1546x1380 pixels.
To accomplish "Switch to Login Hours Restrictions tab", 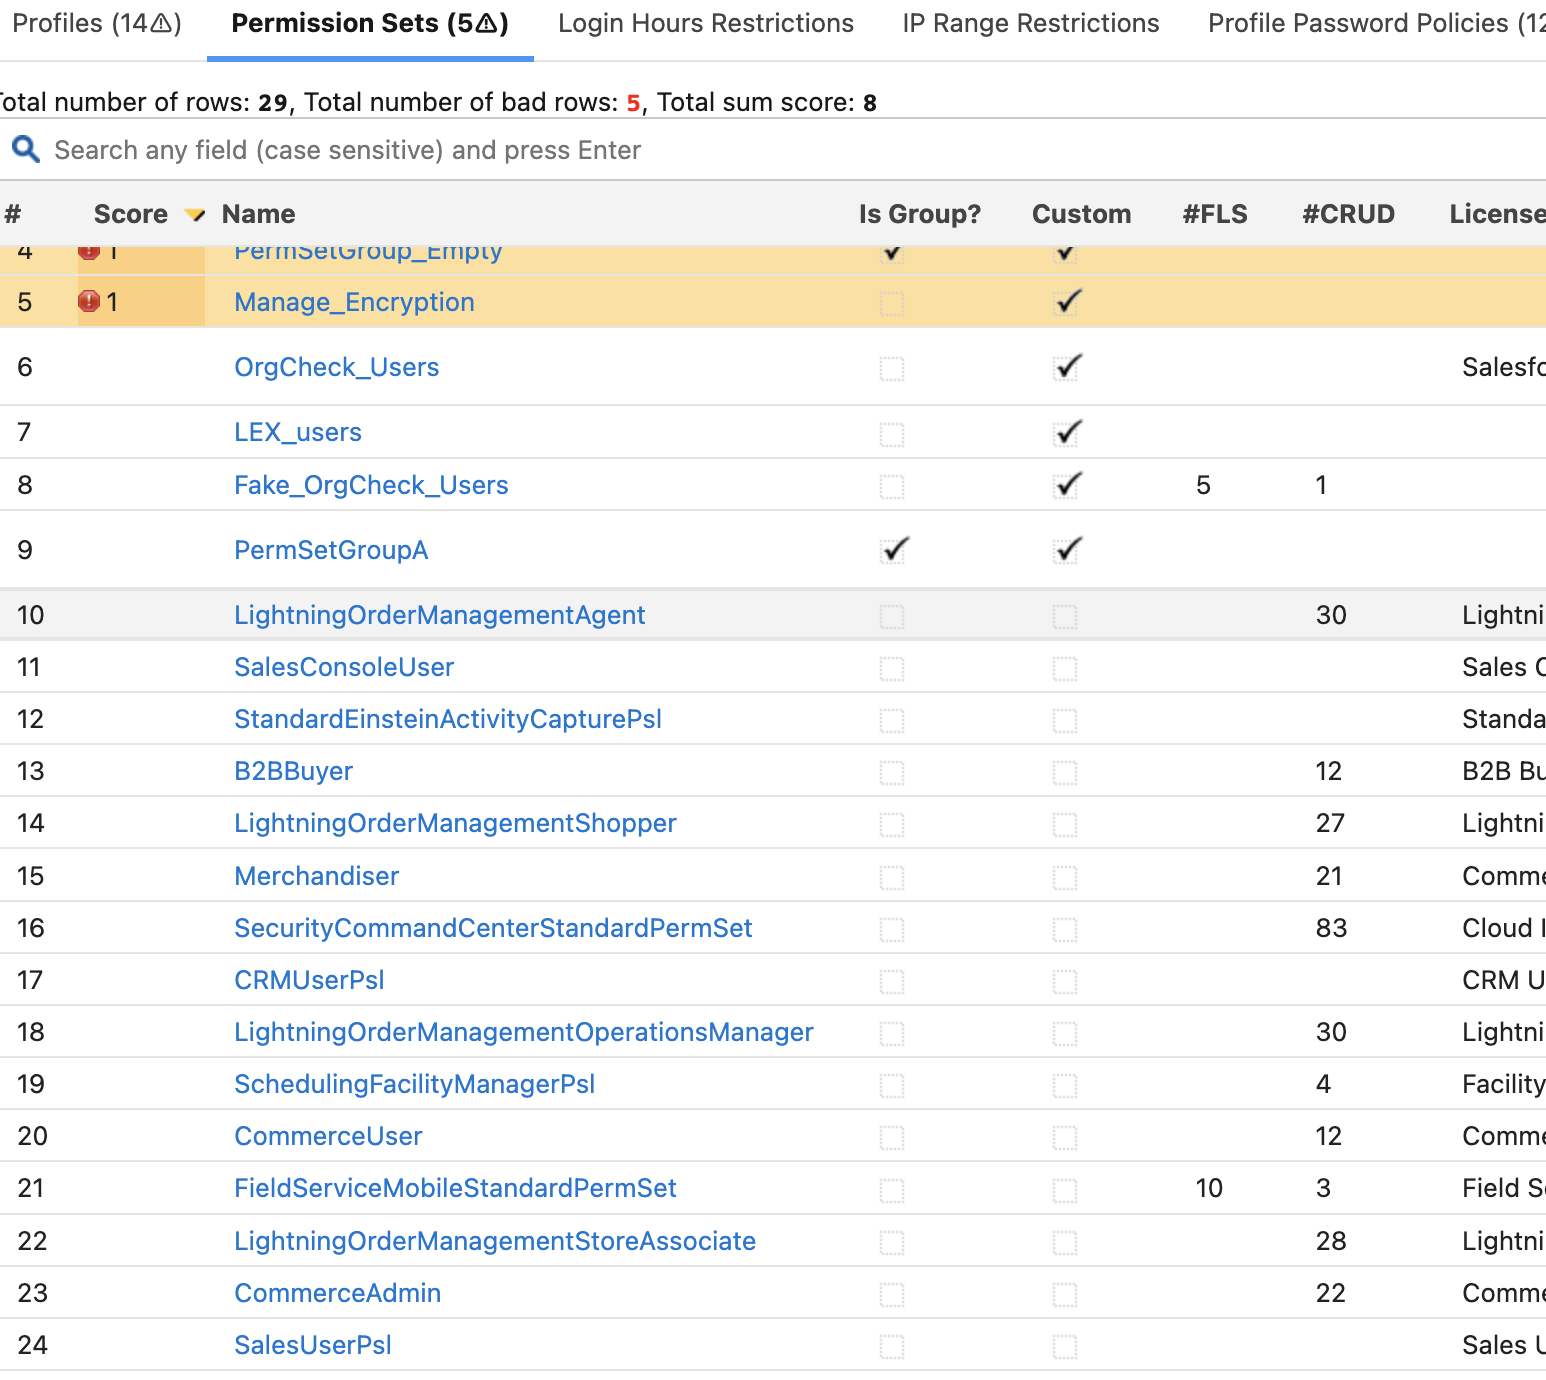I will pos(704,22).
